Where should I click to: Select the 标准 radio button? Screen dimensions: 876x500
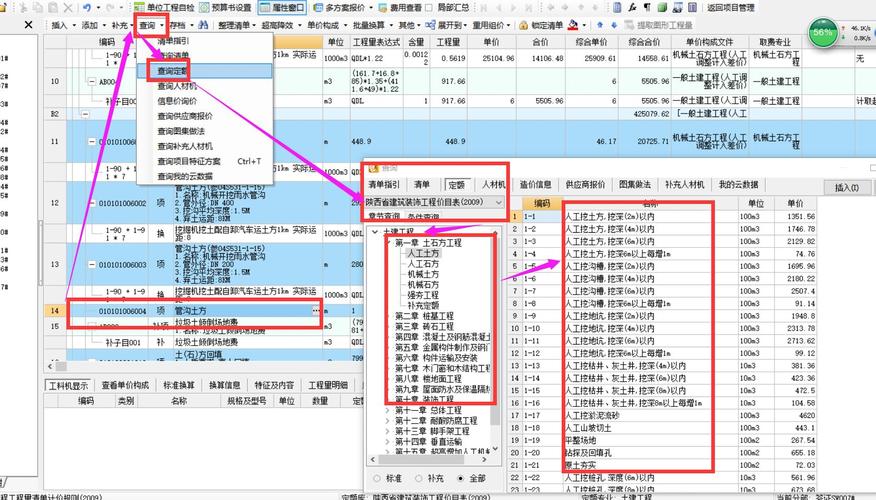pos(377,478)
